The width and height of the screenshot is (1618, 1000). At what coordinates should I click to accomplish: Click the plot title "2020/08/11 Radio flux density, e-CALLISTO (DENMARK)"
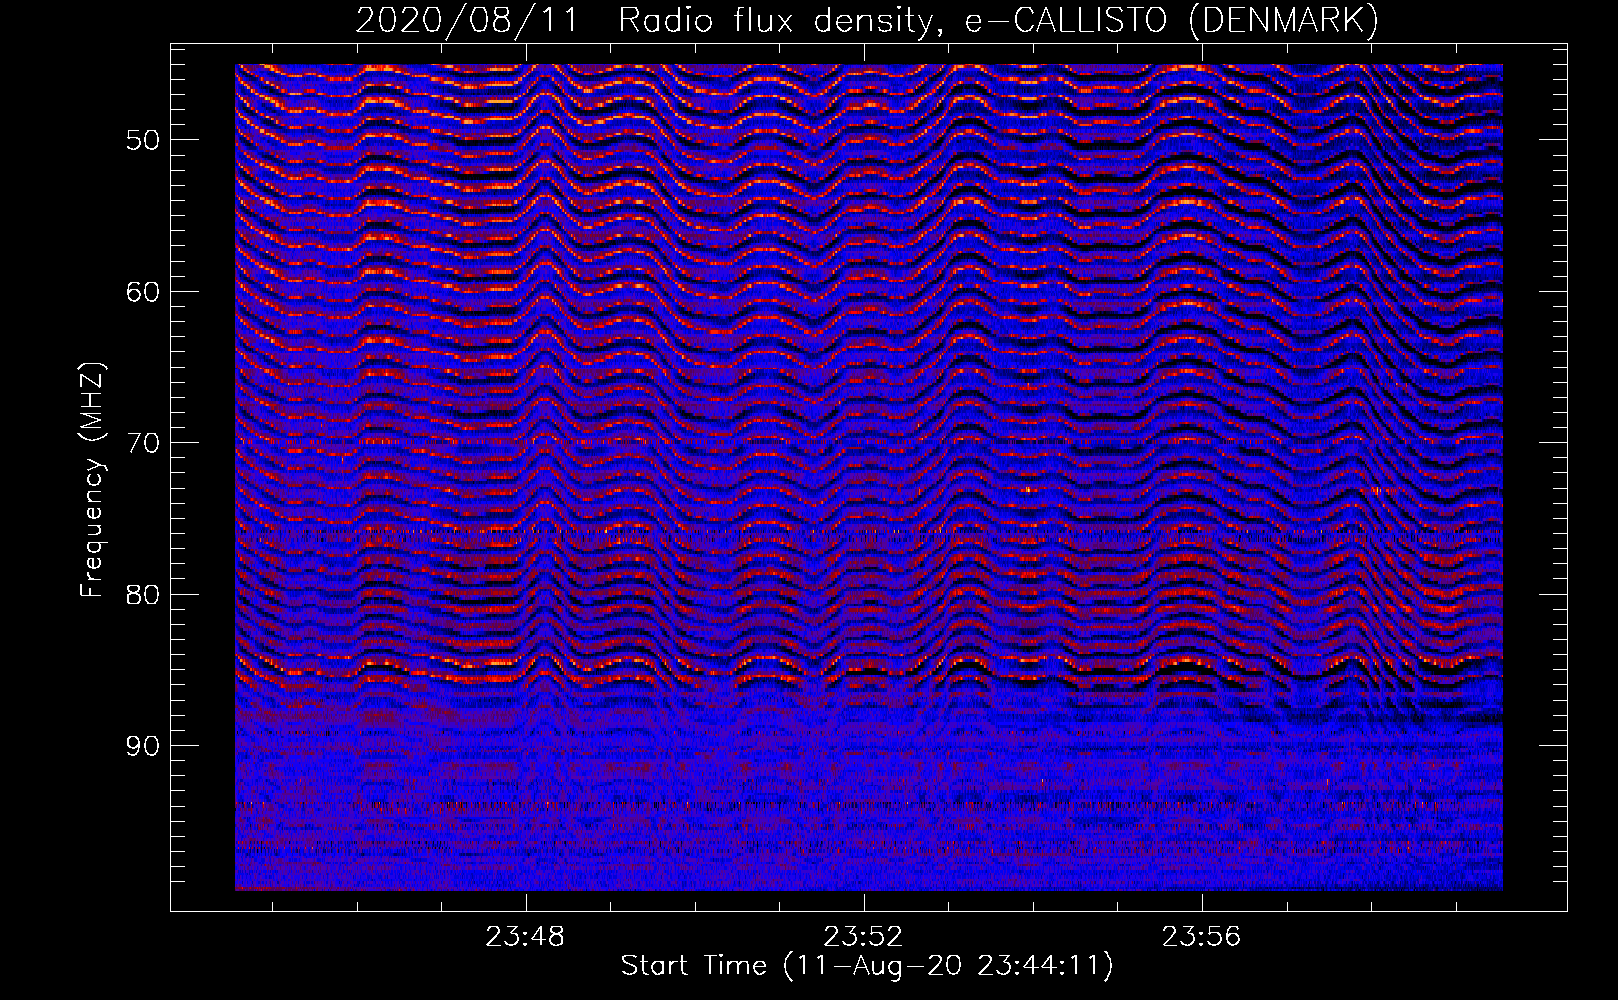[x=867, y=21]
